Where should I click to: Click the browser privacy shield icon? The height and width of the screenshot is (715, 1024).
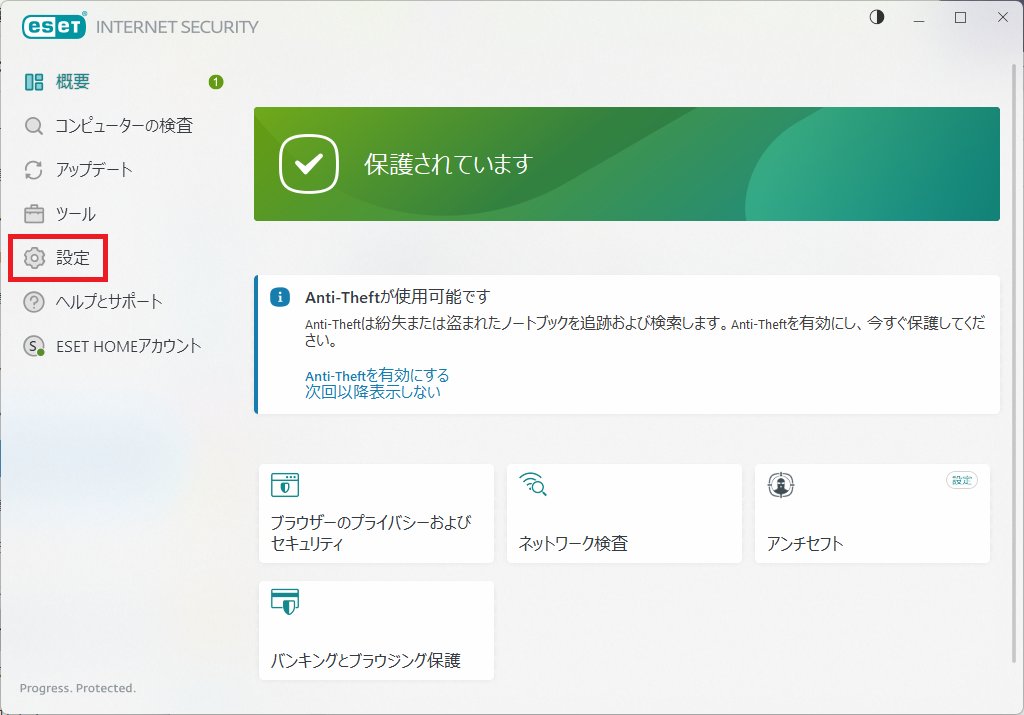[285, 485]
